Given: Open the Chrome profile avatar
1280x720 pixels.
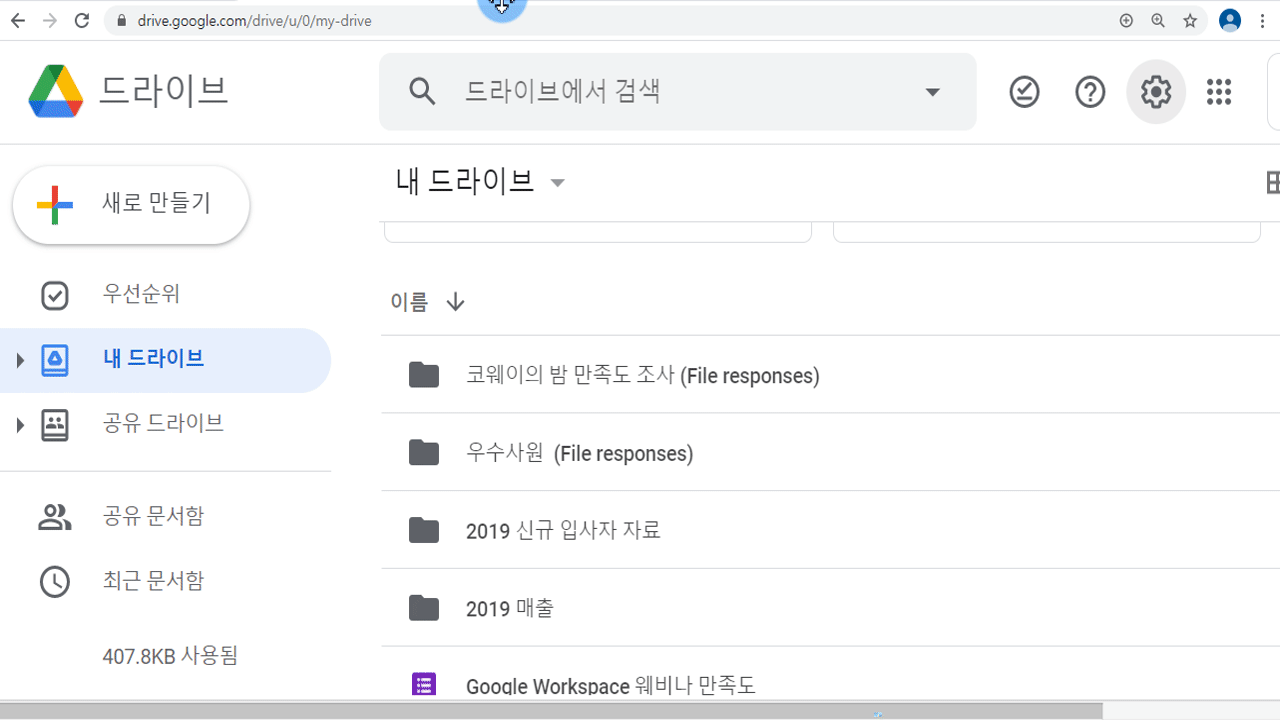Looking at the screenshot, I should pos(1230,20).
